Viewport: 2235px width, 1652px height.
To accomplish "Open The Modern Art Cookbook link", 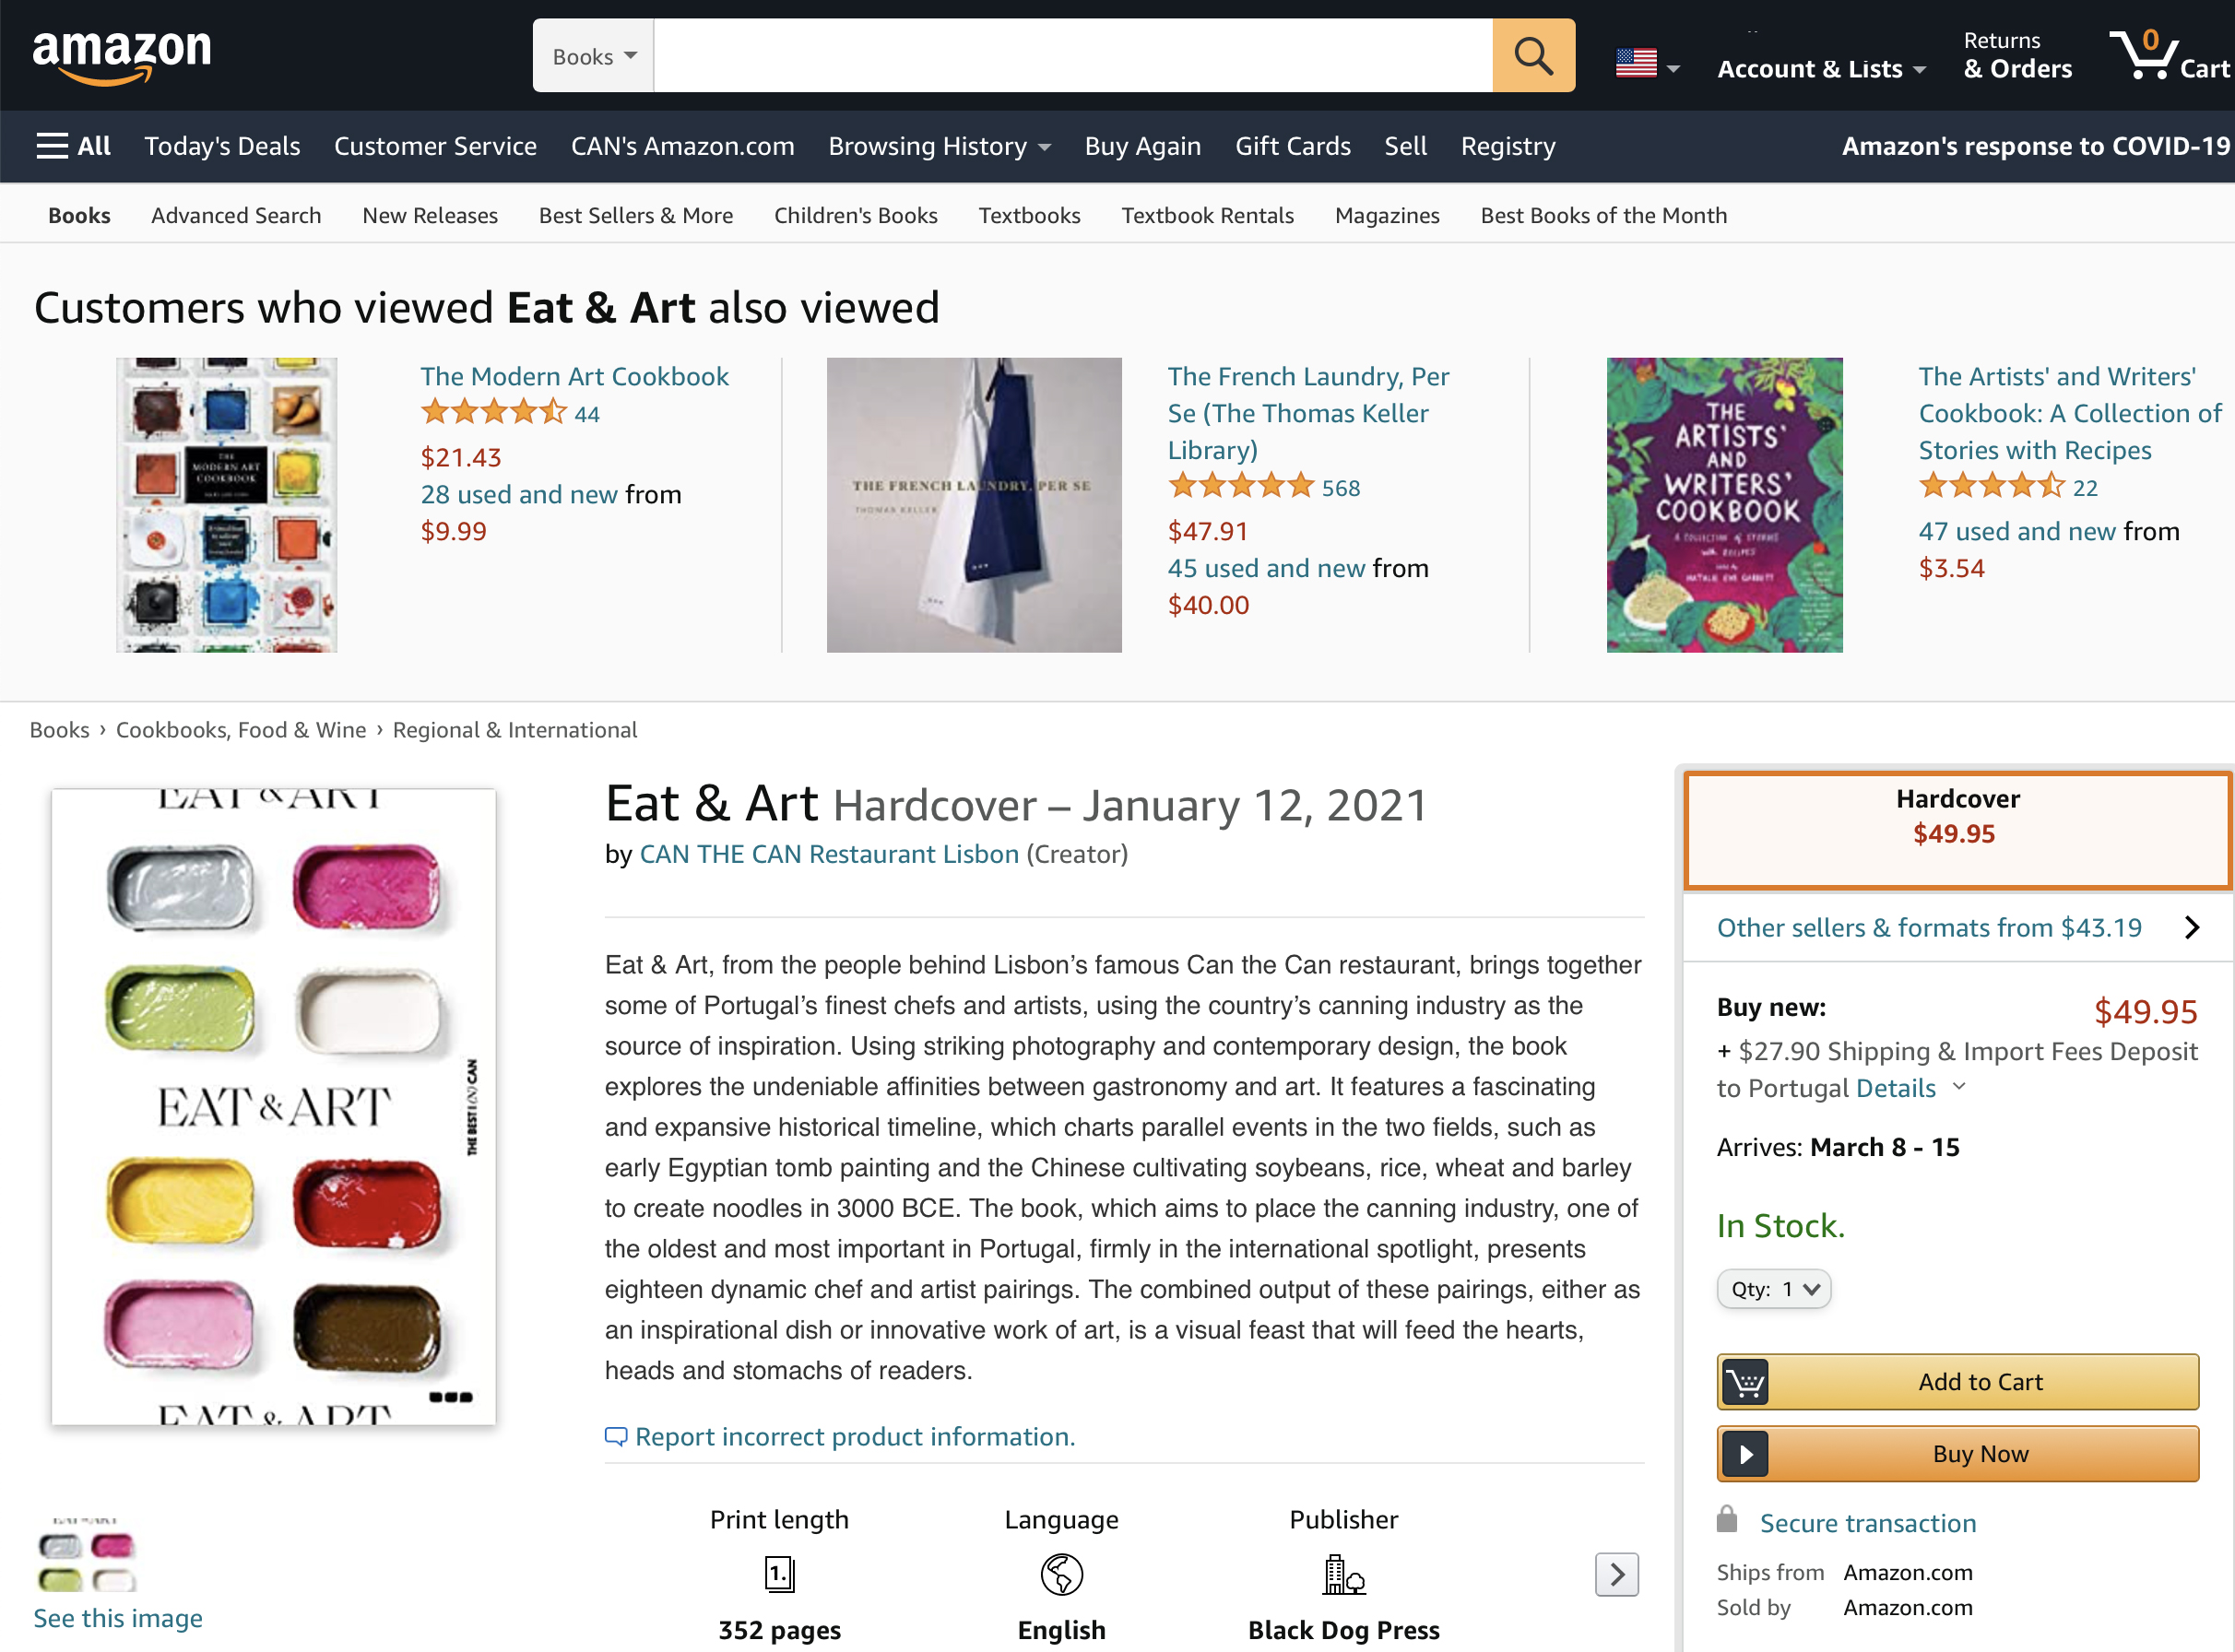I will pyautogui.click(x=574, y=376).
